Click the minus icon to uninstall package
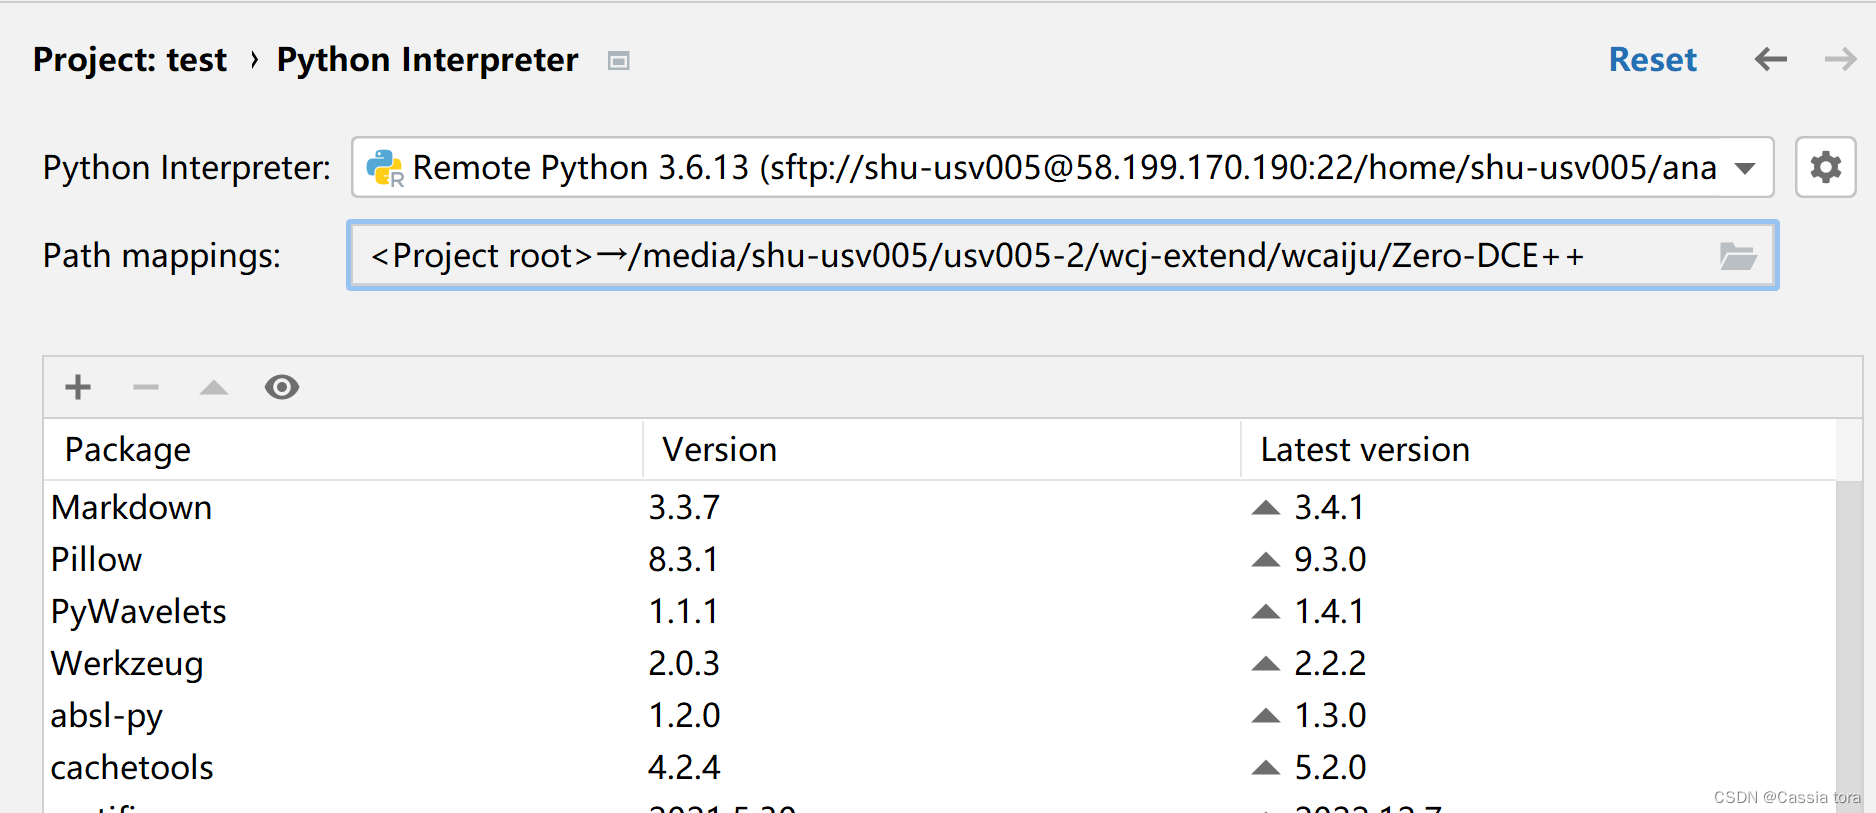 click(146, 387)
